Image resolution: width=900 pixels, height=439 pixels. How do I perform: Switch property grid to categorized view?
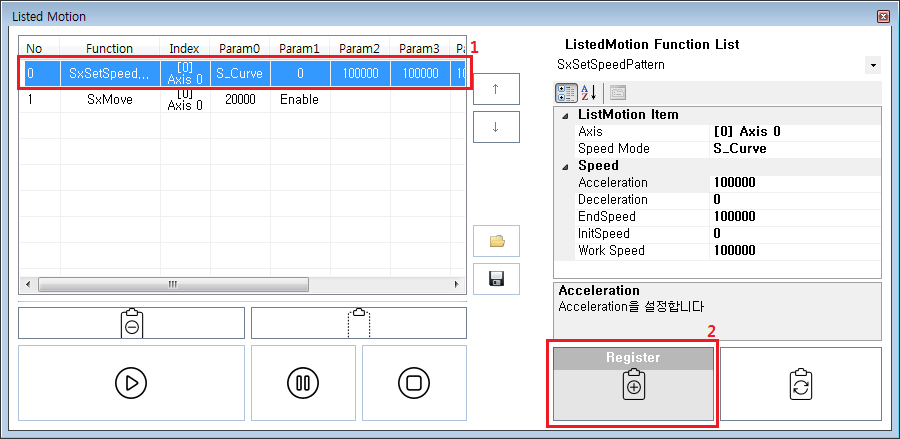[566, 93]
